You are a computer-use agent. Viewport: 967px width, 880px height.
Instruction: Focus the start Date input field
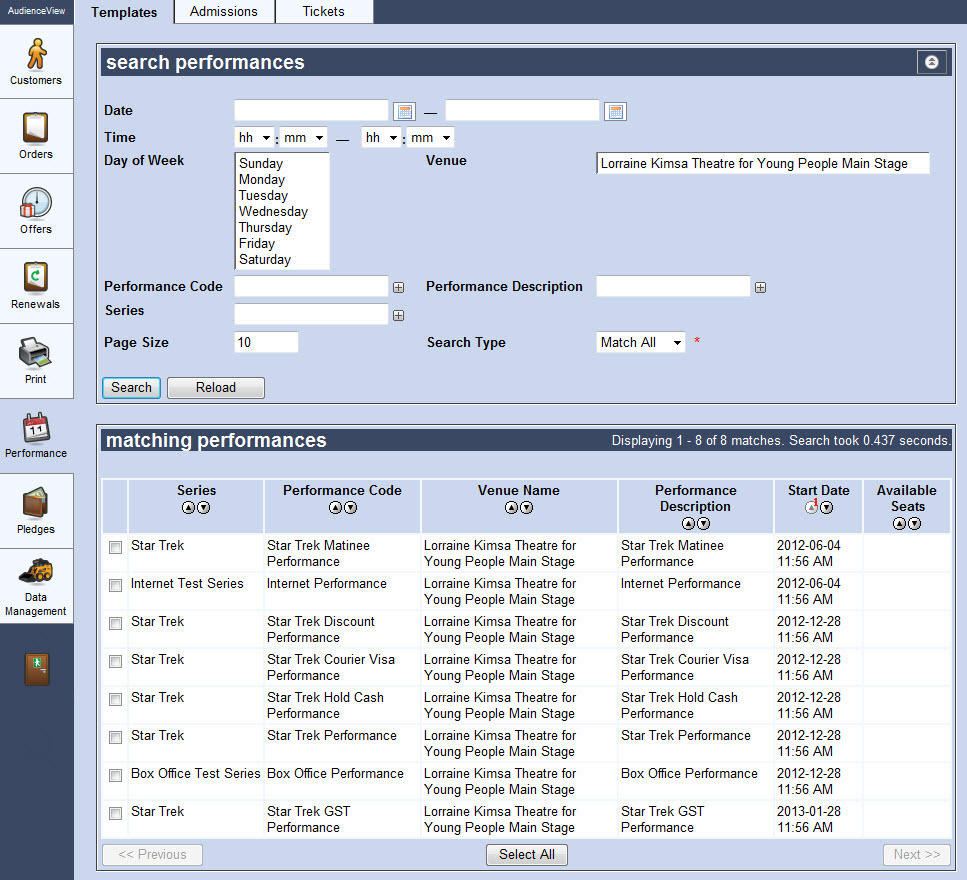(311, 110)
